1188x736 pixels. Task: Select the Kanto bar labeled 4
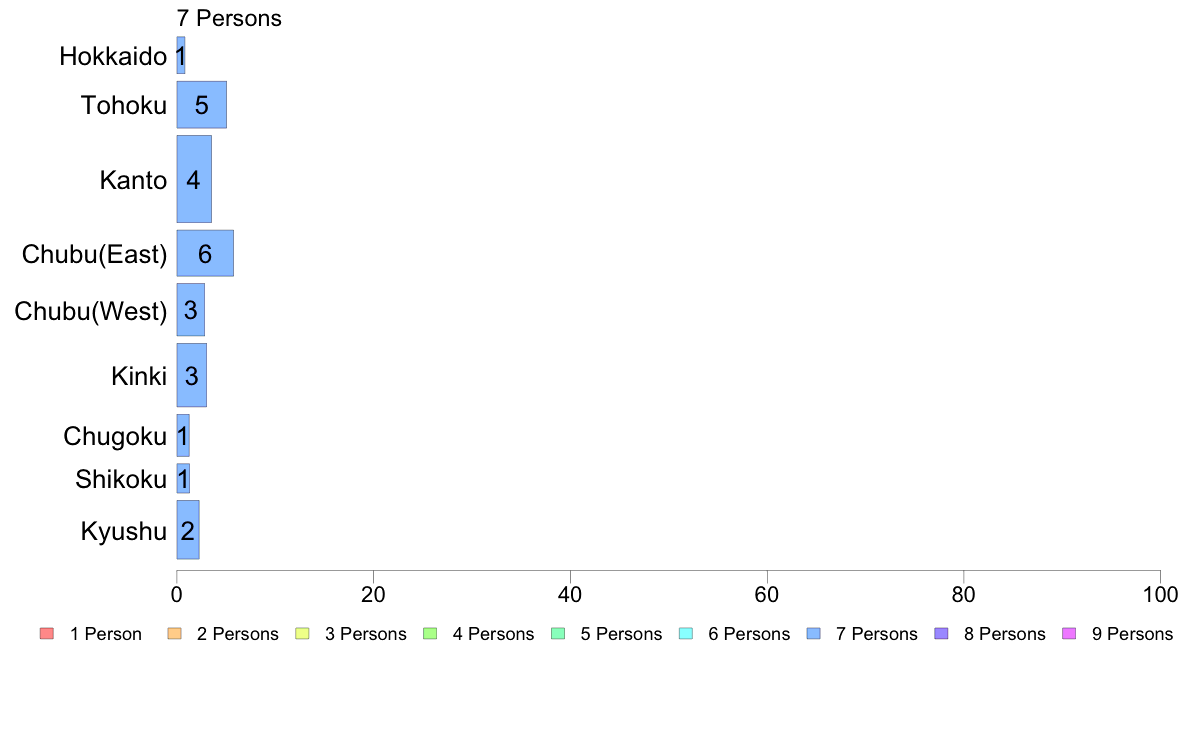(x=194, y=179)
